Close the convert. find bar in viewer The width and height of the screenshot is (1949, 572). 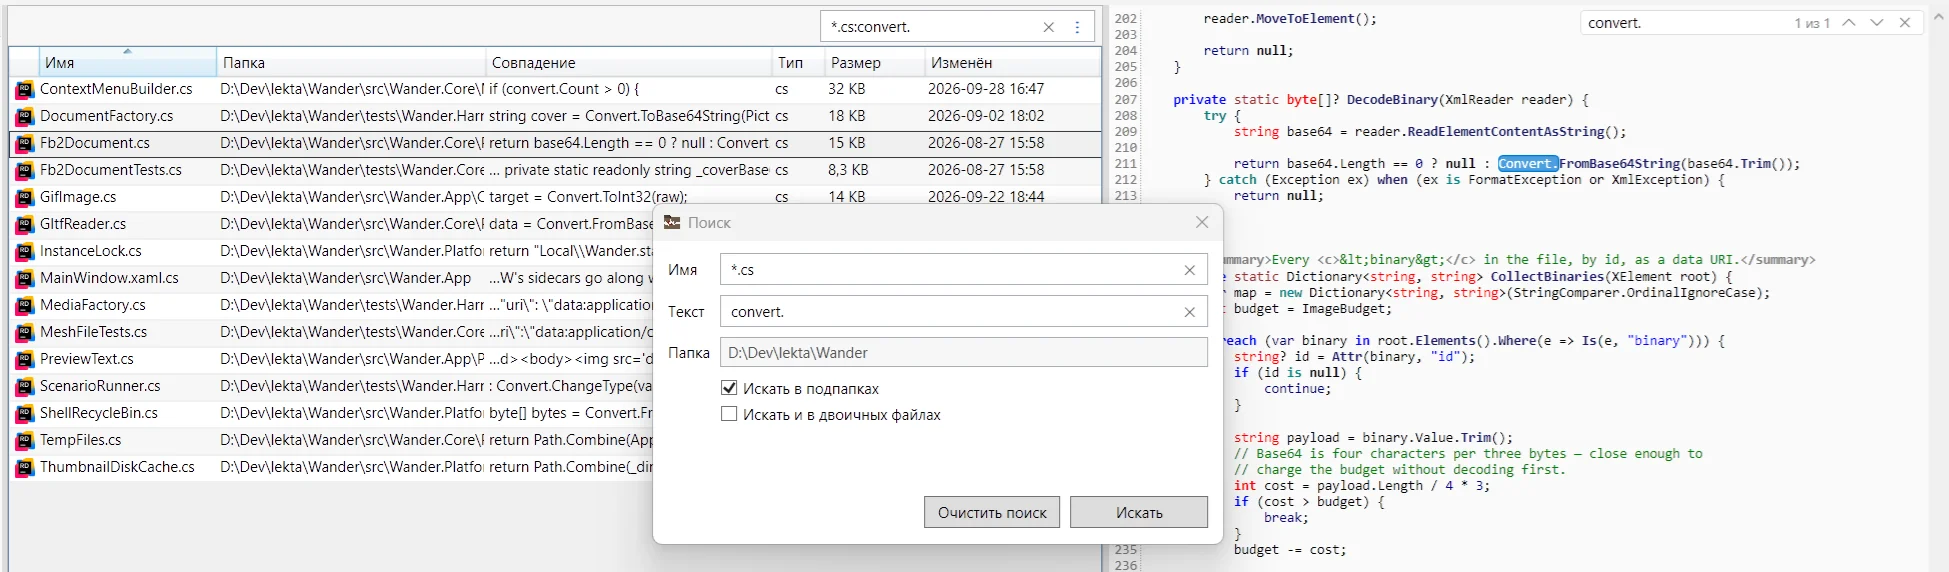[1905, 23]
